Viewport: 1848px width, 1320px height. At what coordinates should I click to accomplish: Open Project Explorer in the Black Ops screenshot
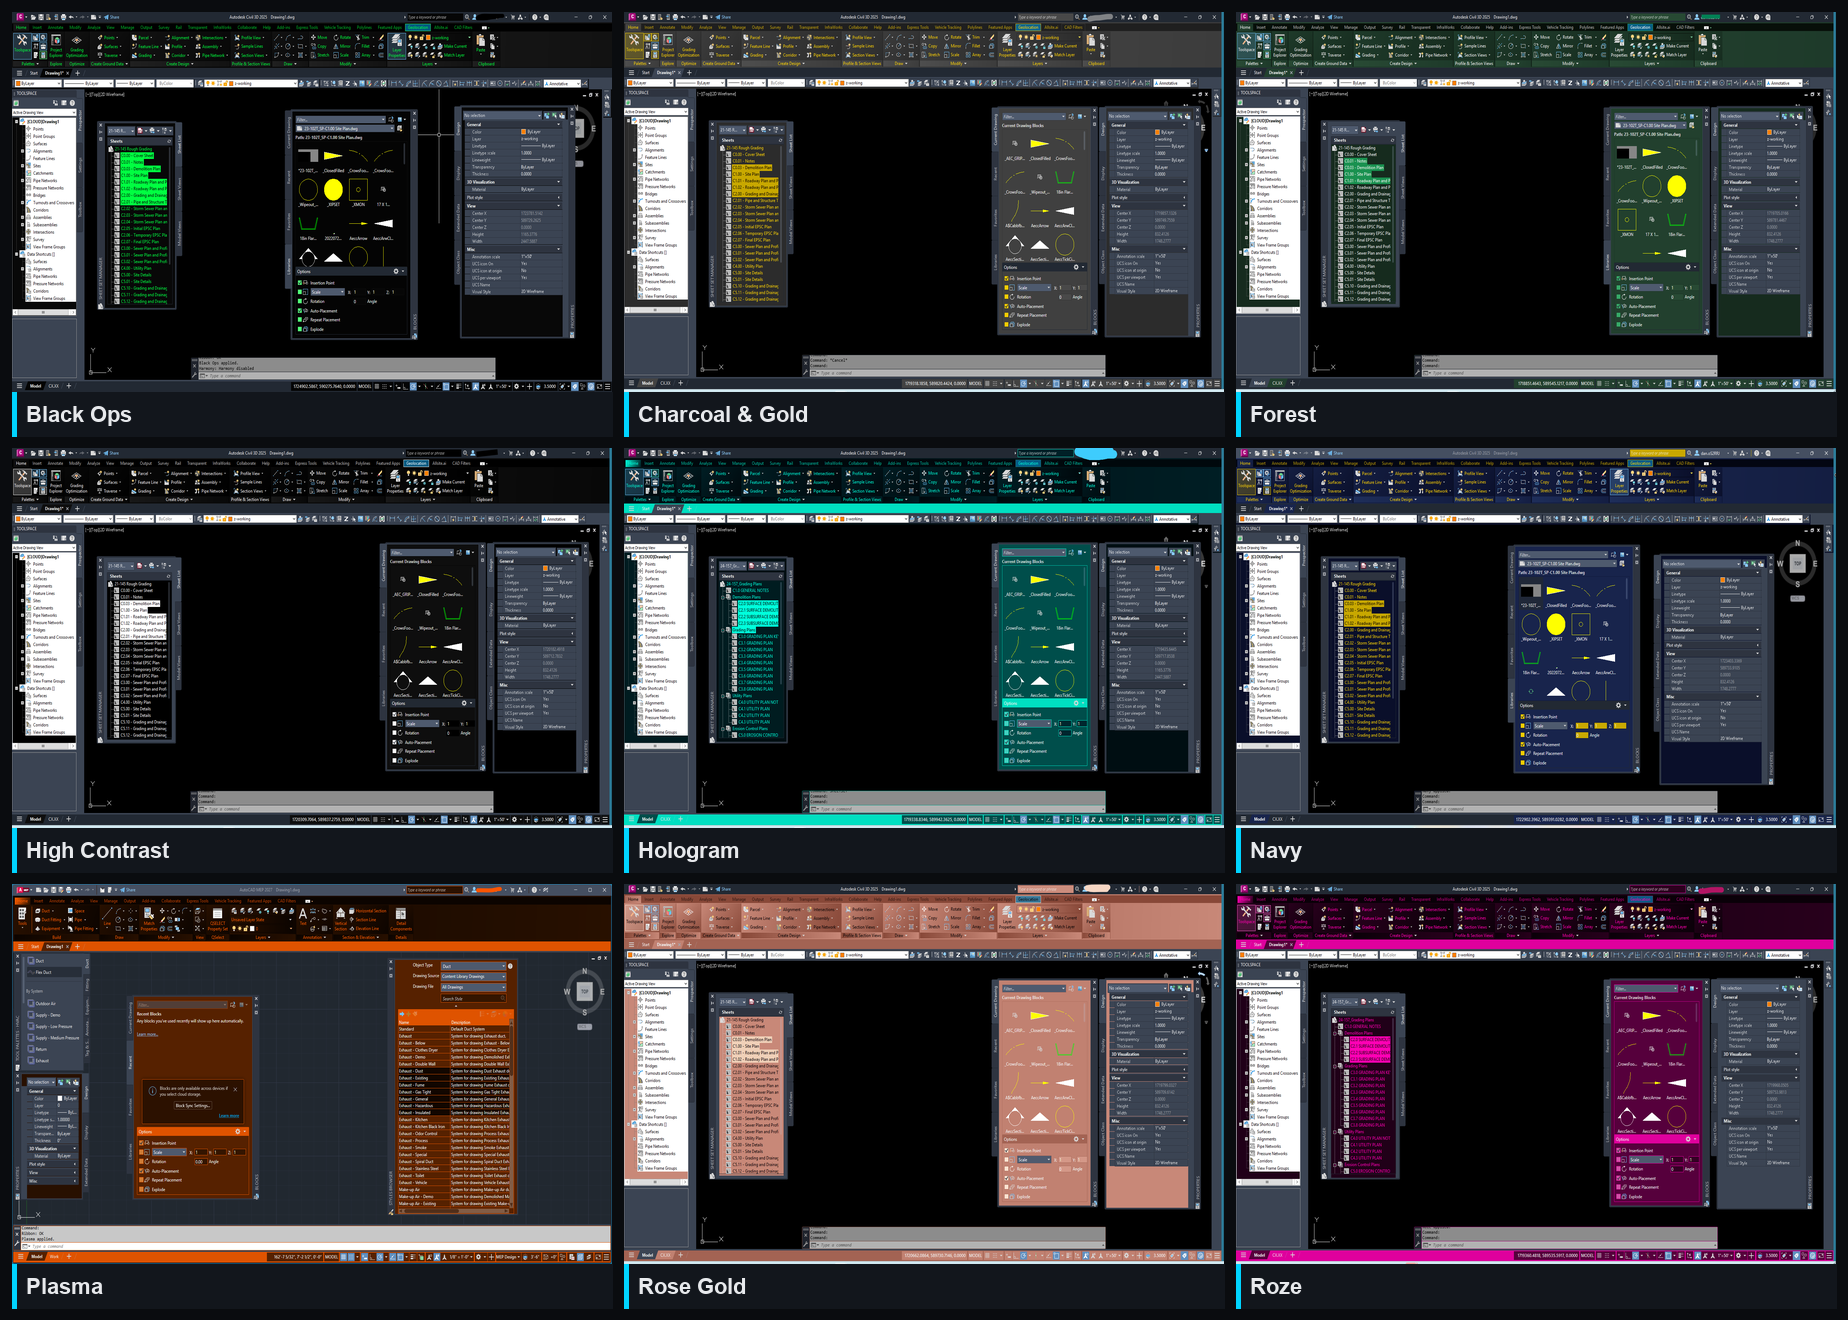[56, 44]
